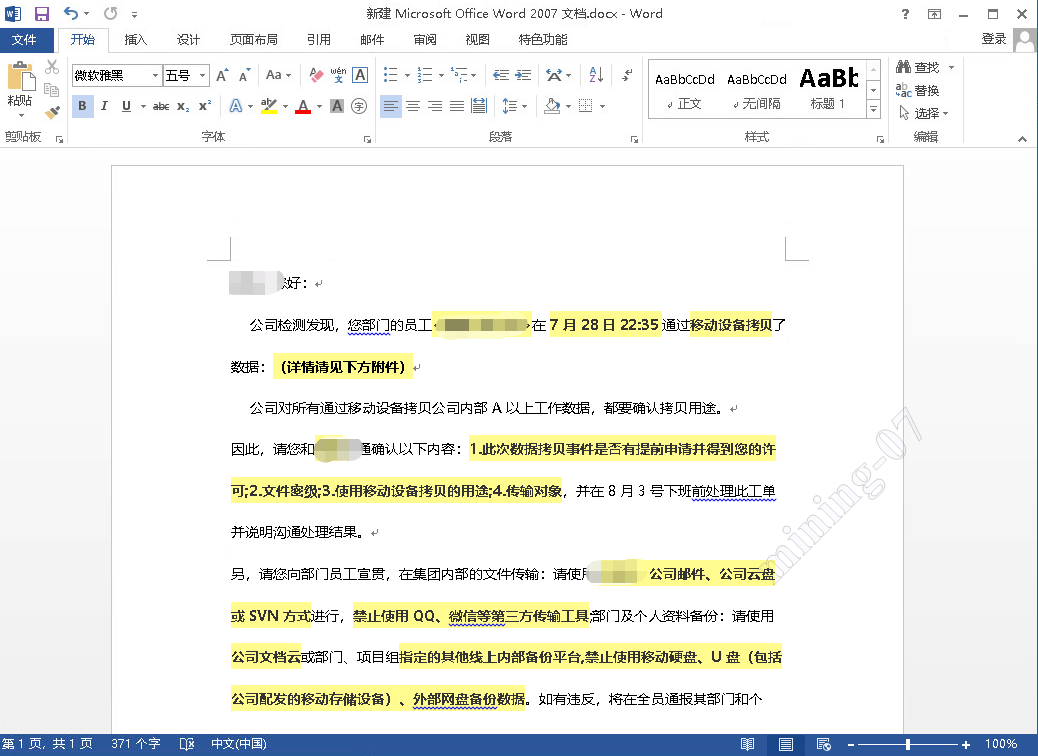Click the superscript icon

coord(205,104)
